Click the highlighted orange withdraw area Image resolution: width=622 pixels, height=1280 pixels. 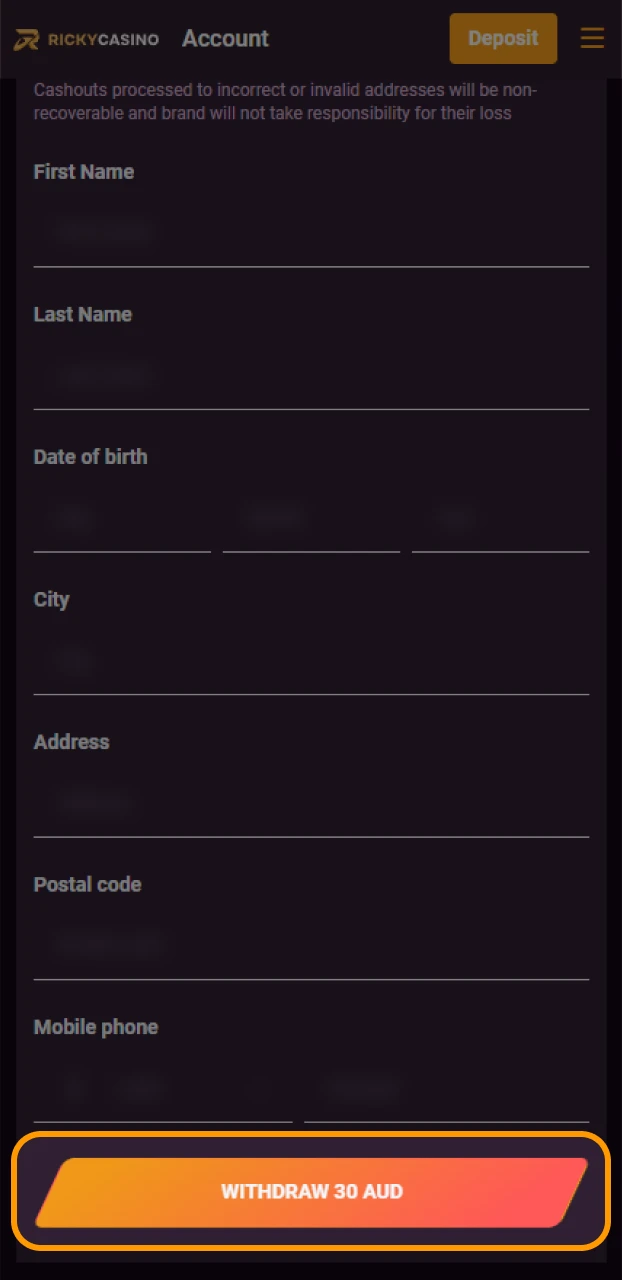tap(311, 1191)
